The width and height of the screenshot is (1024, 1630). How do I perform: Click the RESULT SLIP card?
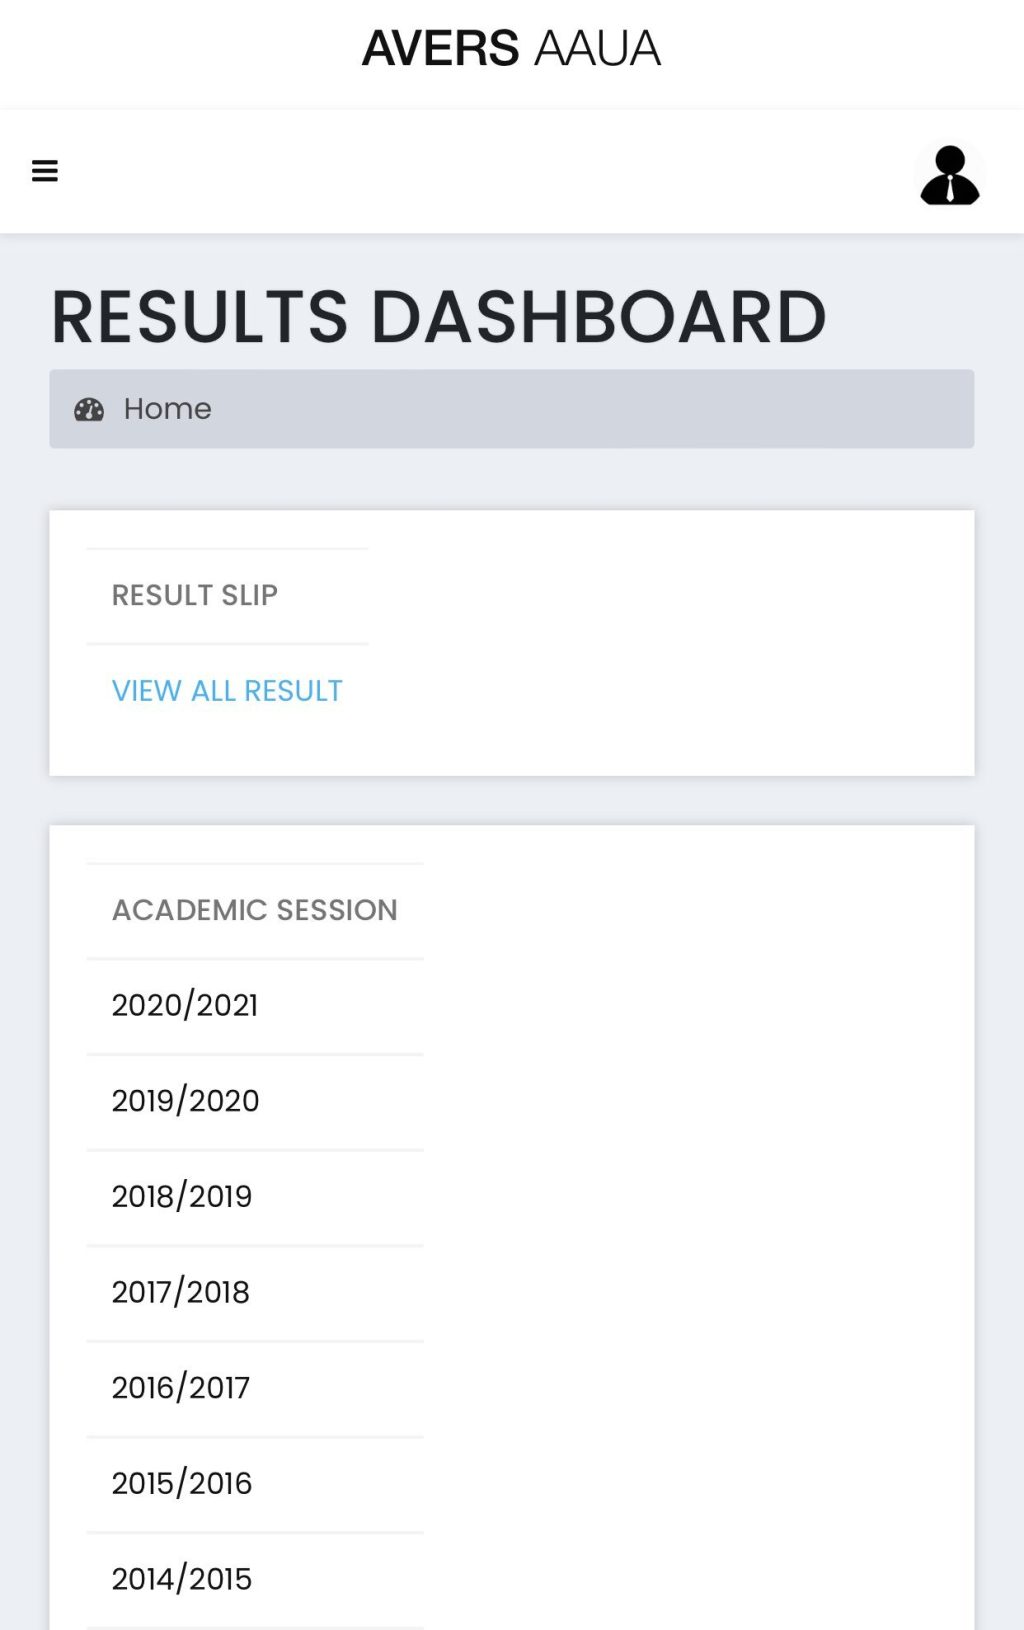pos(512,642)
